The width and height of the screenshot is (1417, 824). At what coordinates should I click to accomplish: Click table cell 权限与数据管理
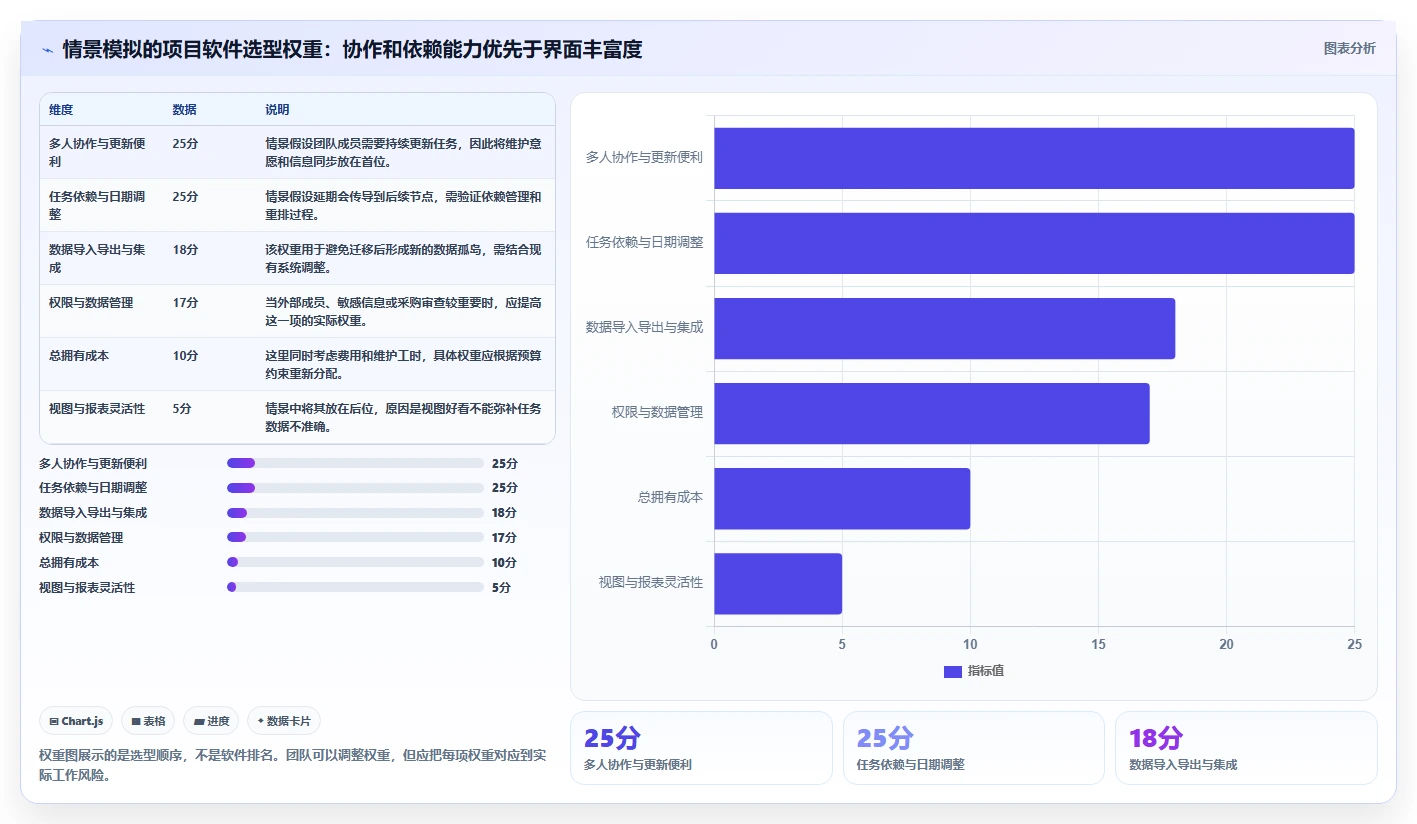(91, 303)
